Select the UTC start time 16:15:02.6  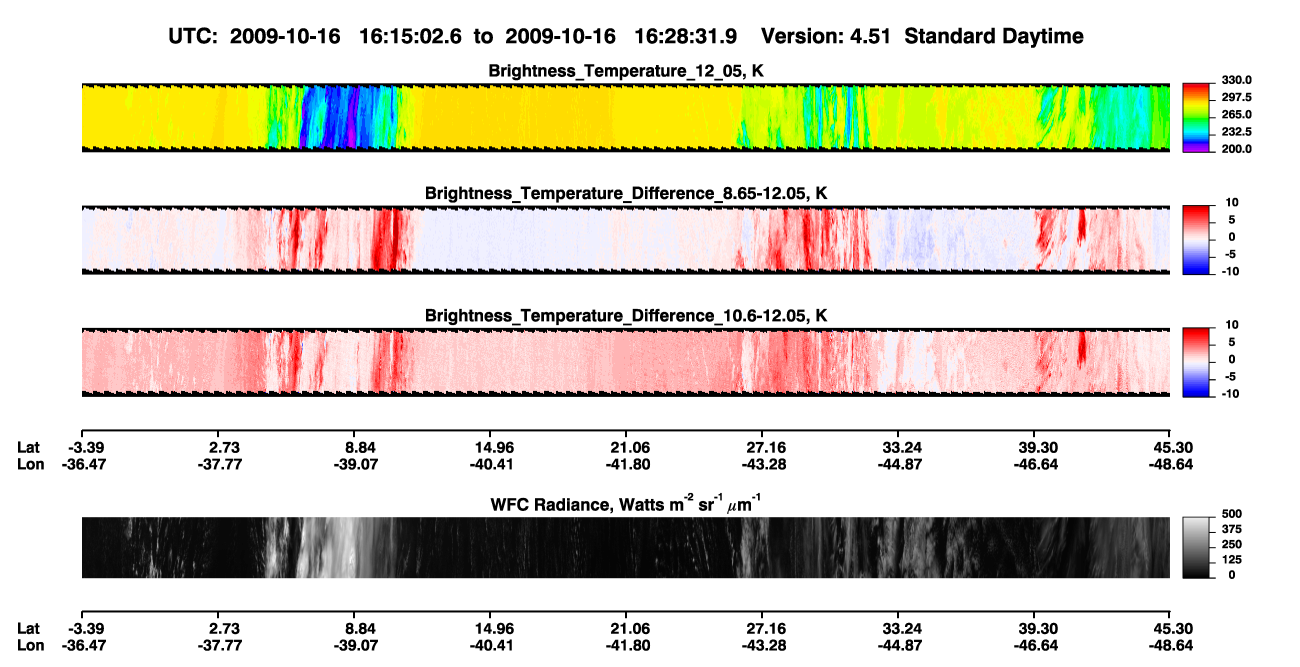click(412, 36)
